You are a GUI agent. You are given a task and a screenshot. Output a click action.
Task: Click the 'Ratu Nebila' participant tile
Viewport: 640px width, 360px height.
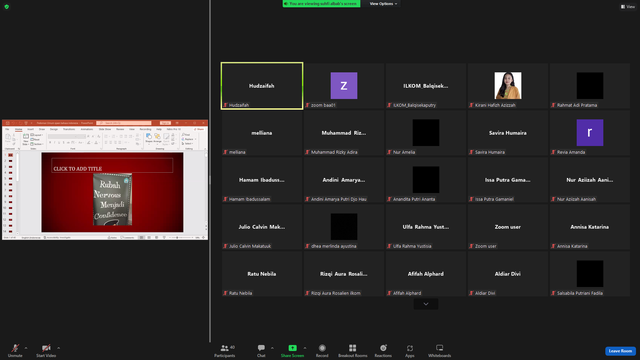click(262, 273)
